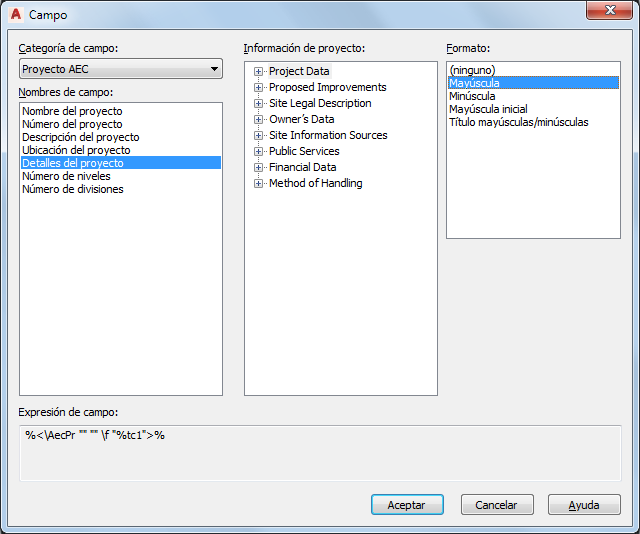Expand the Financial Data tree node

click(x=258, y=168)
